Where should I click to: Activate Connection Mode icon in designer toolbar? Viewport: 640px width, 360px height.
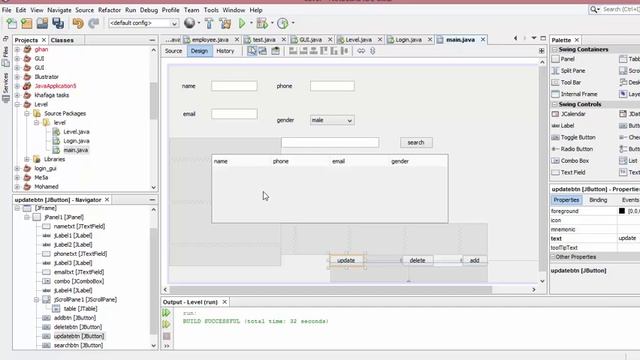263,51
